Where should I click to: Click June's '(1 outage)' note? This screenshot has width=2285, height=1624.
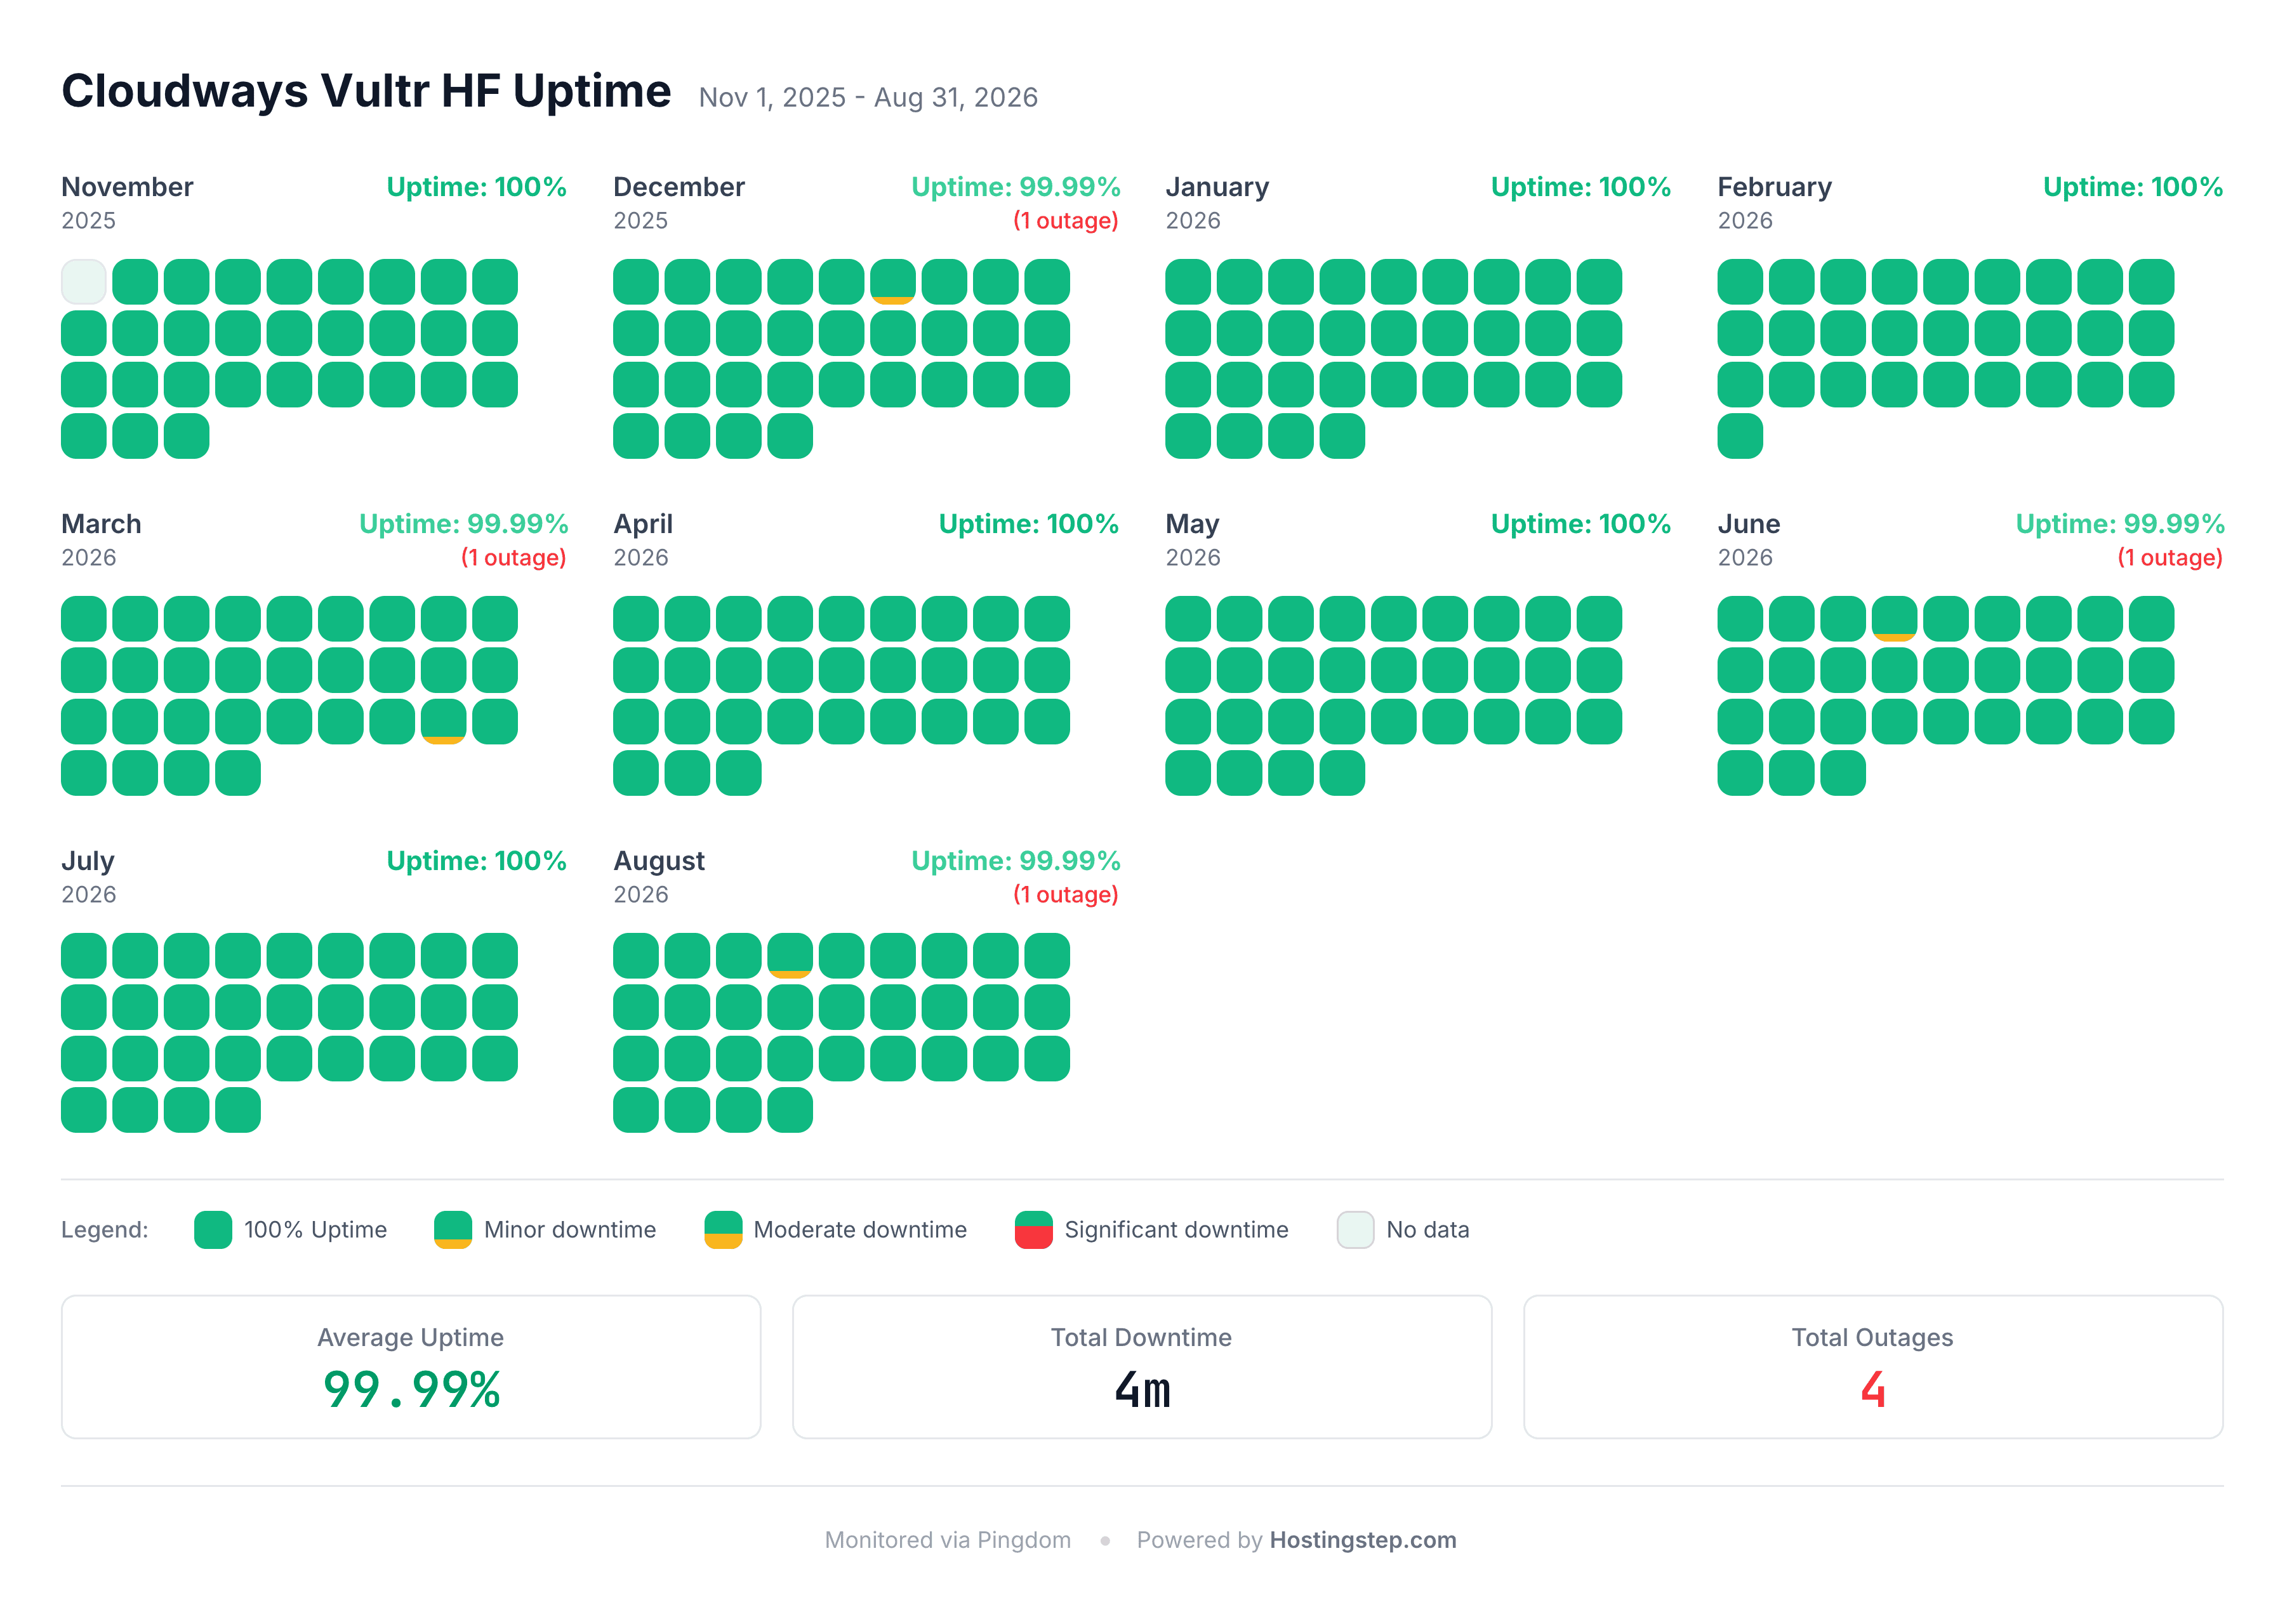coord(2169,558)
